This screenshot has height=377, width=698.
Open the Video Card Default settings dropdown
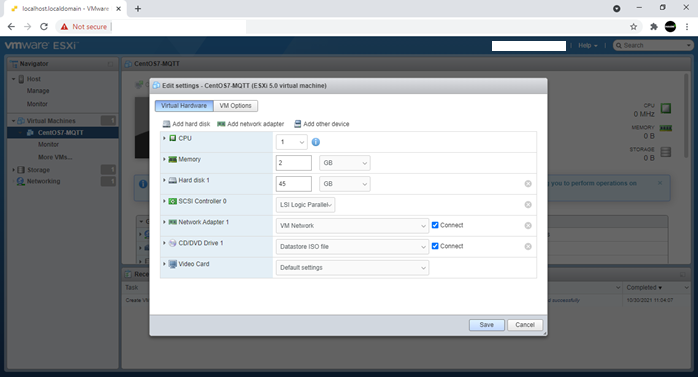click(352, 268)
